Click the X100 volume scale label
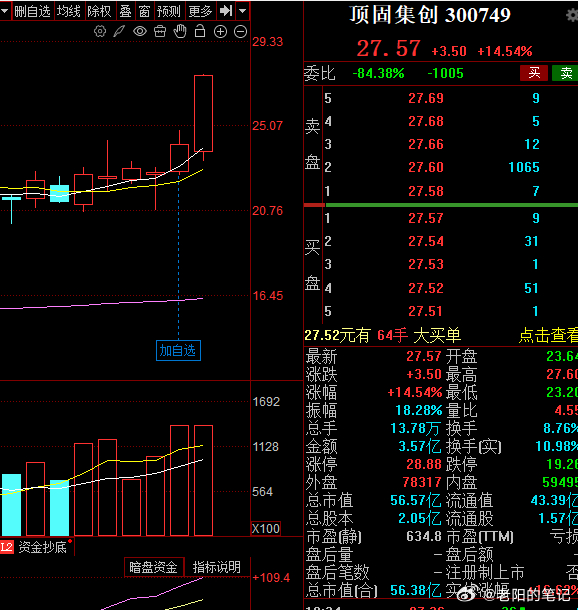Viewport: 578px width, 610px height. pyautogui.click(x=266, y=528)
